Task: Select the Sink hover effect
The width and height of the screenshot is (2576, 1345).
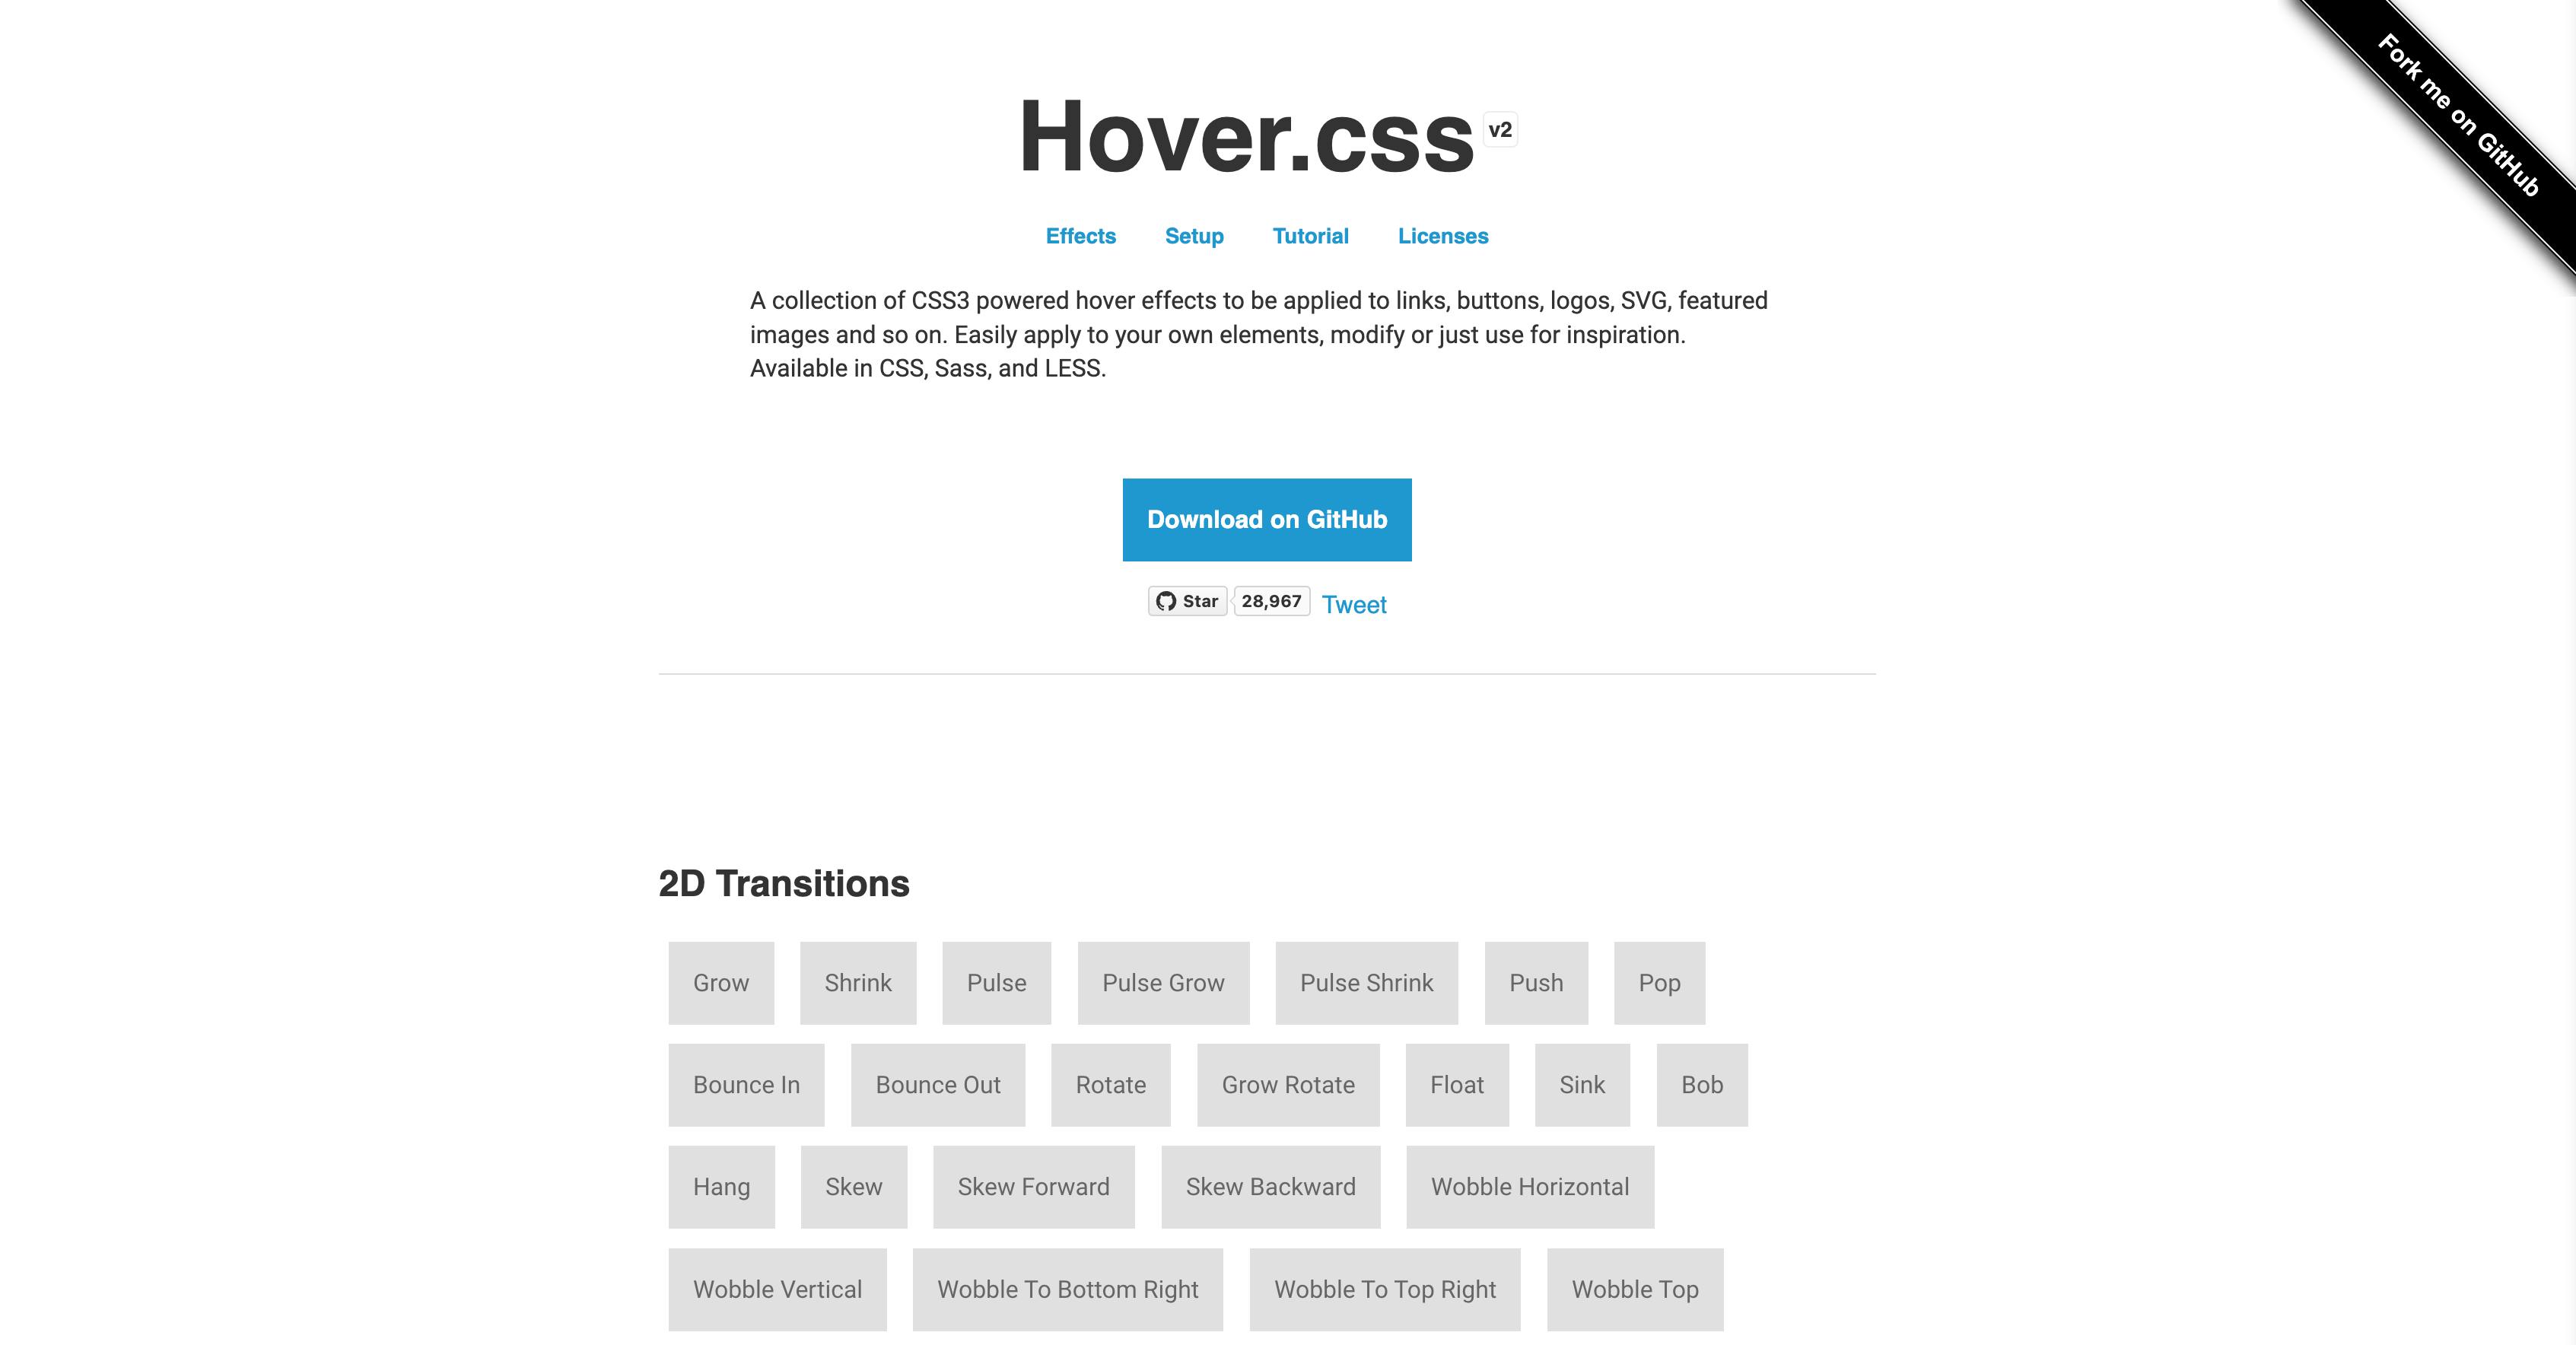Action: 1582,1084
